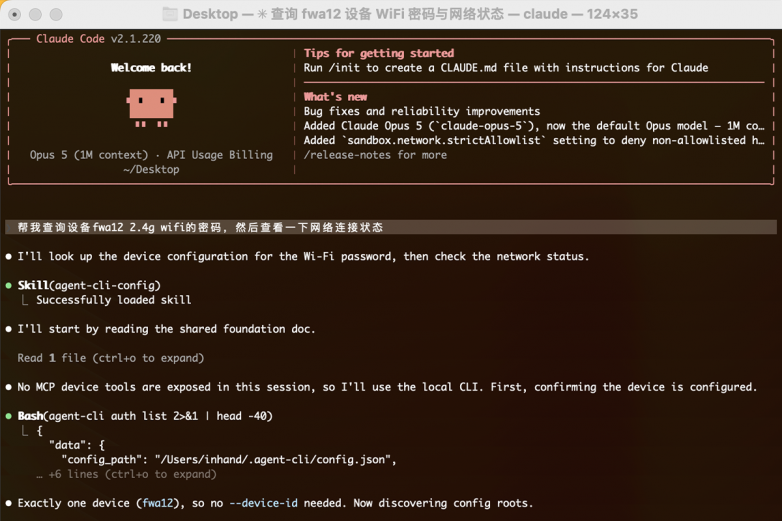Click the folder icon in the title bar
Viewport: 782px width, 521px height.
click(x=170, y=14)
